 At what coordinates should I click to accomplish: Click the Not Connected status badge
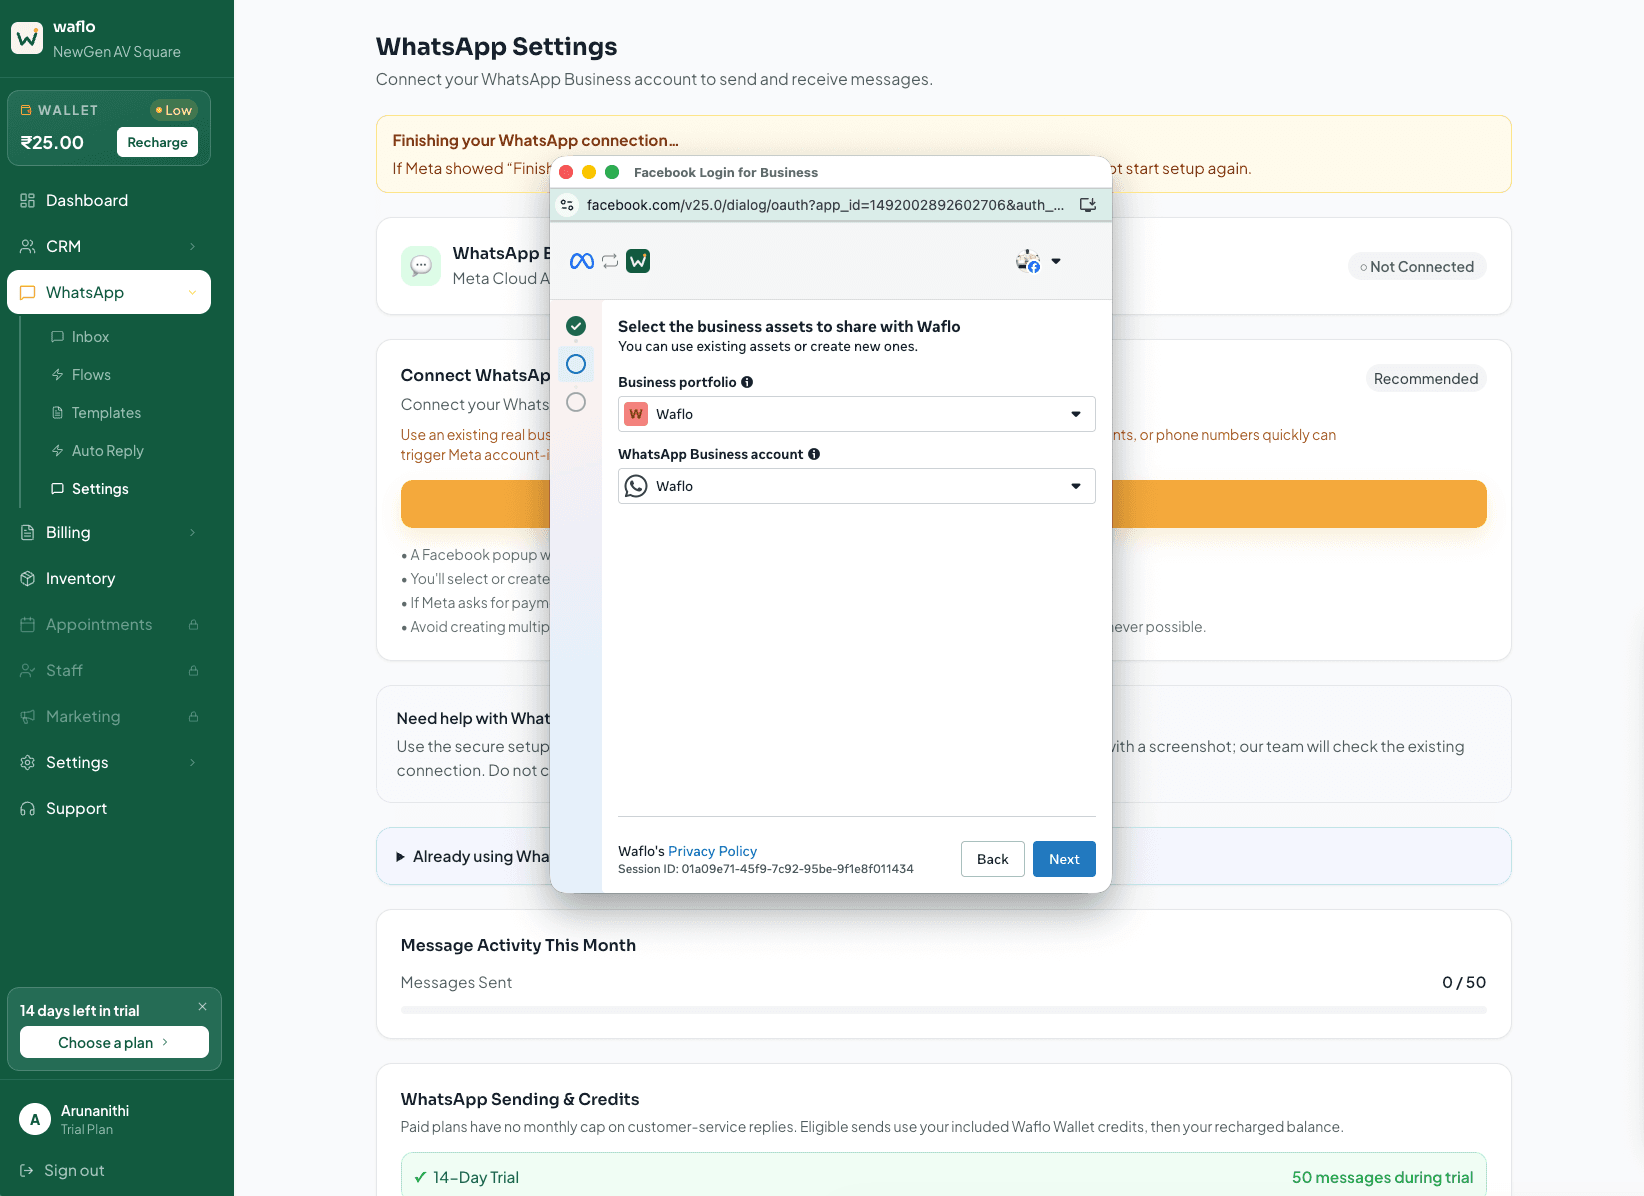pos(1417,267)
